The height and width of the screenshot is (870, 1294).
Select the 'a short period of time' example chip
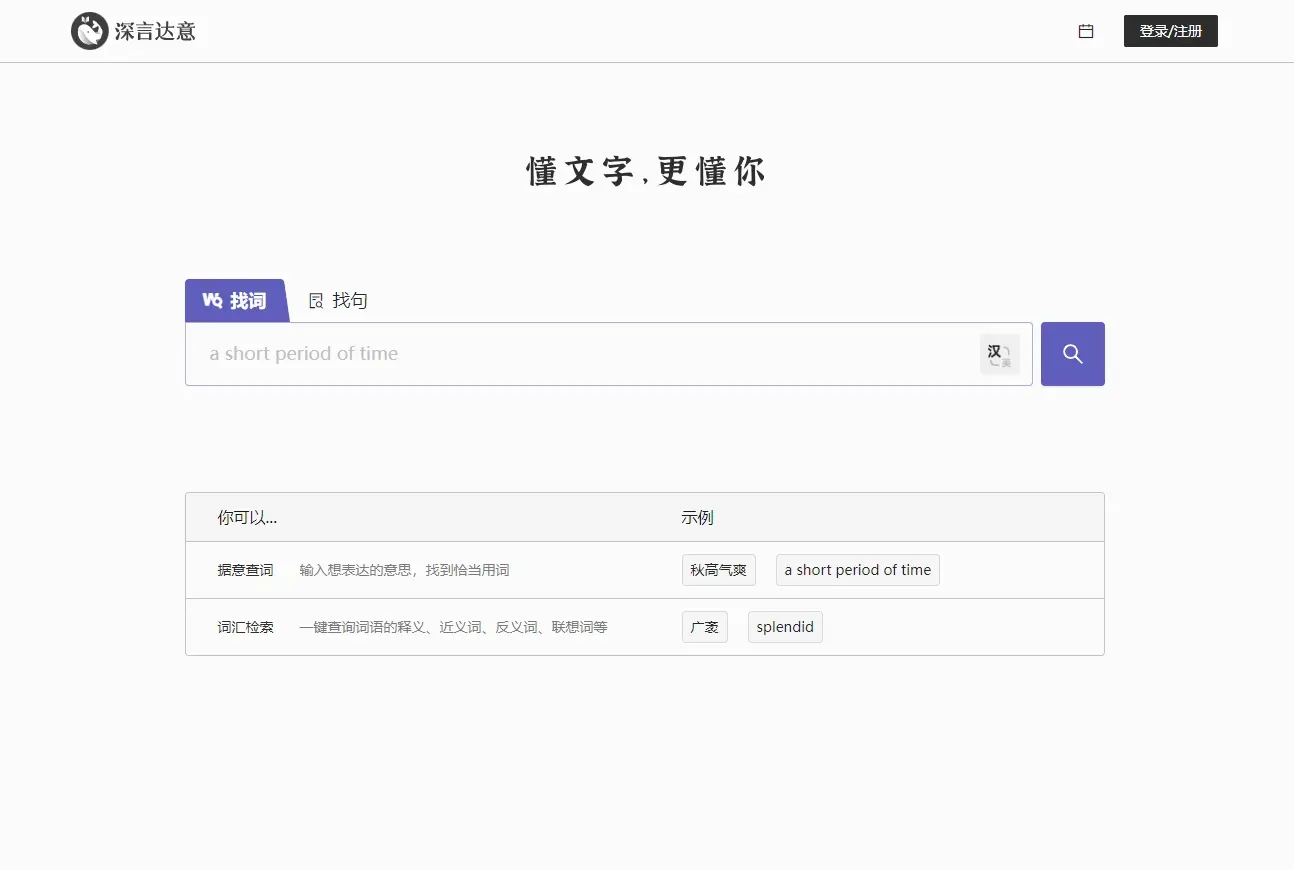pyautogui.click(x=858, y=570)
